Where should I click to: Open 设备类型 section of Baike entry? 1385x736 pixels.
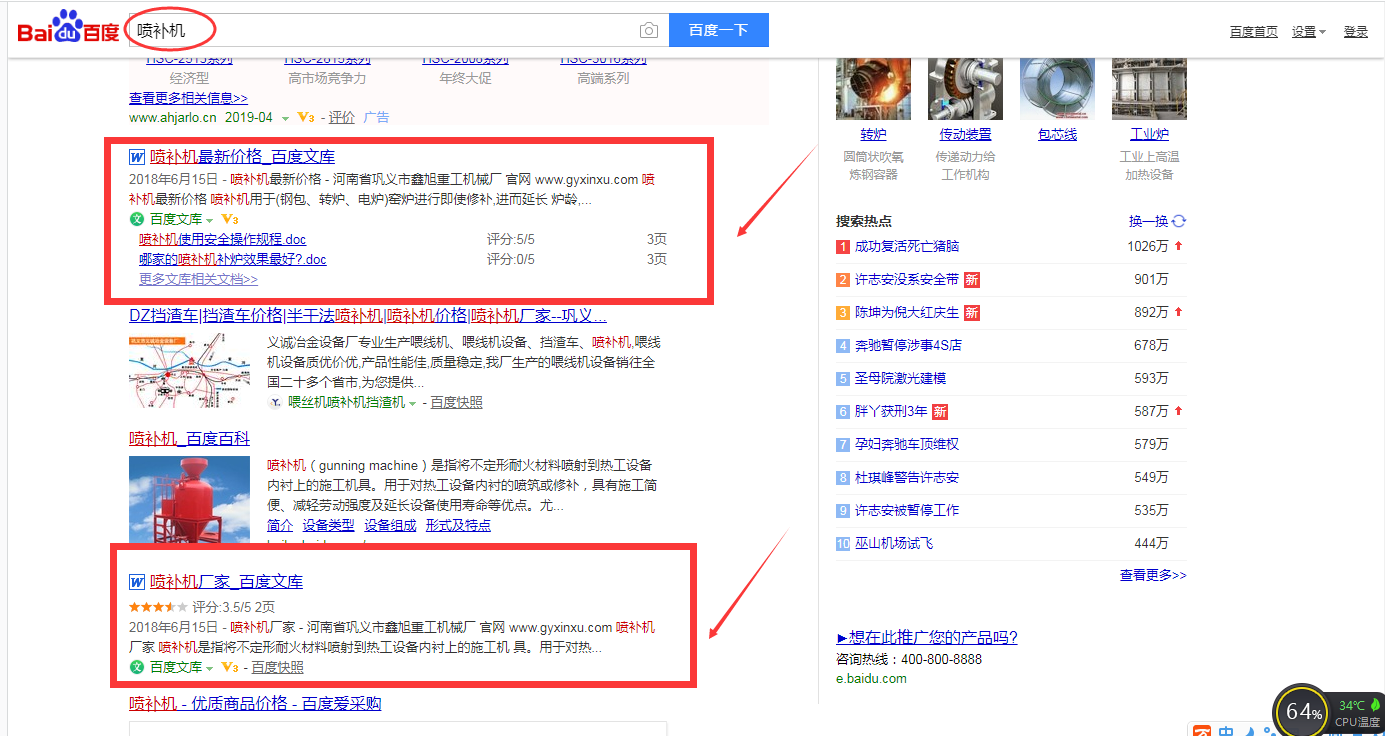pos(328,525)
